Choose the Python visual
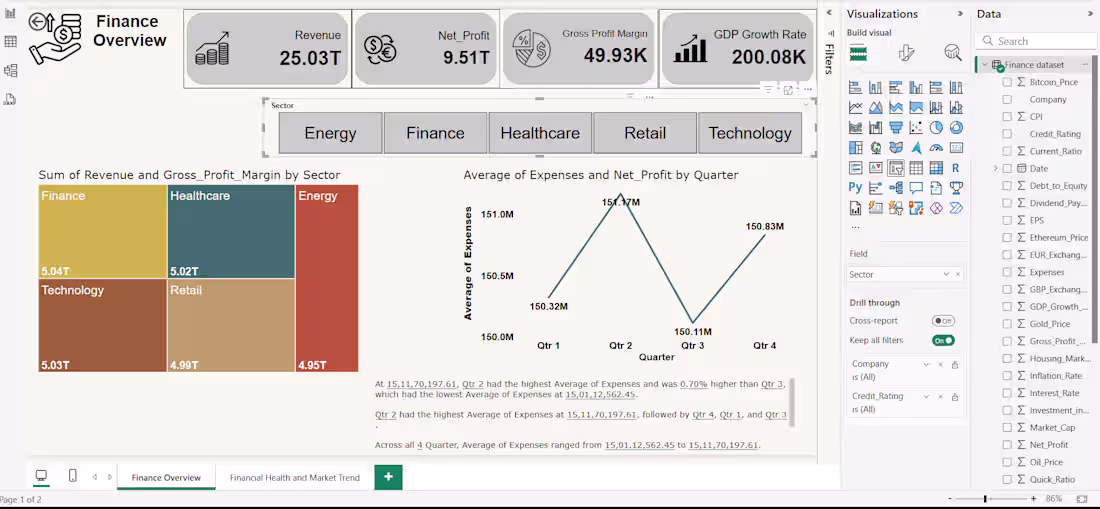Image resolution: width=1100 pixels, height=509 pixels. click(x=855, y=188)
